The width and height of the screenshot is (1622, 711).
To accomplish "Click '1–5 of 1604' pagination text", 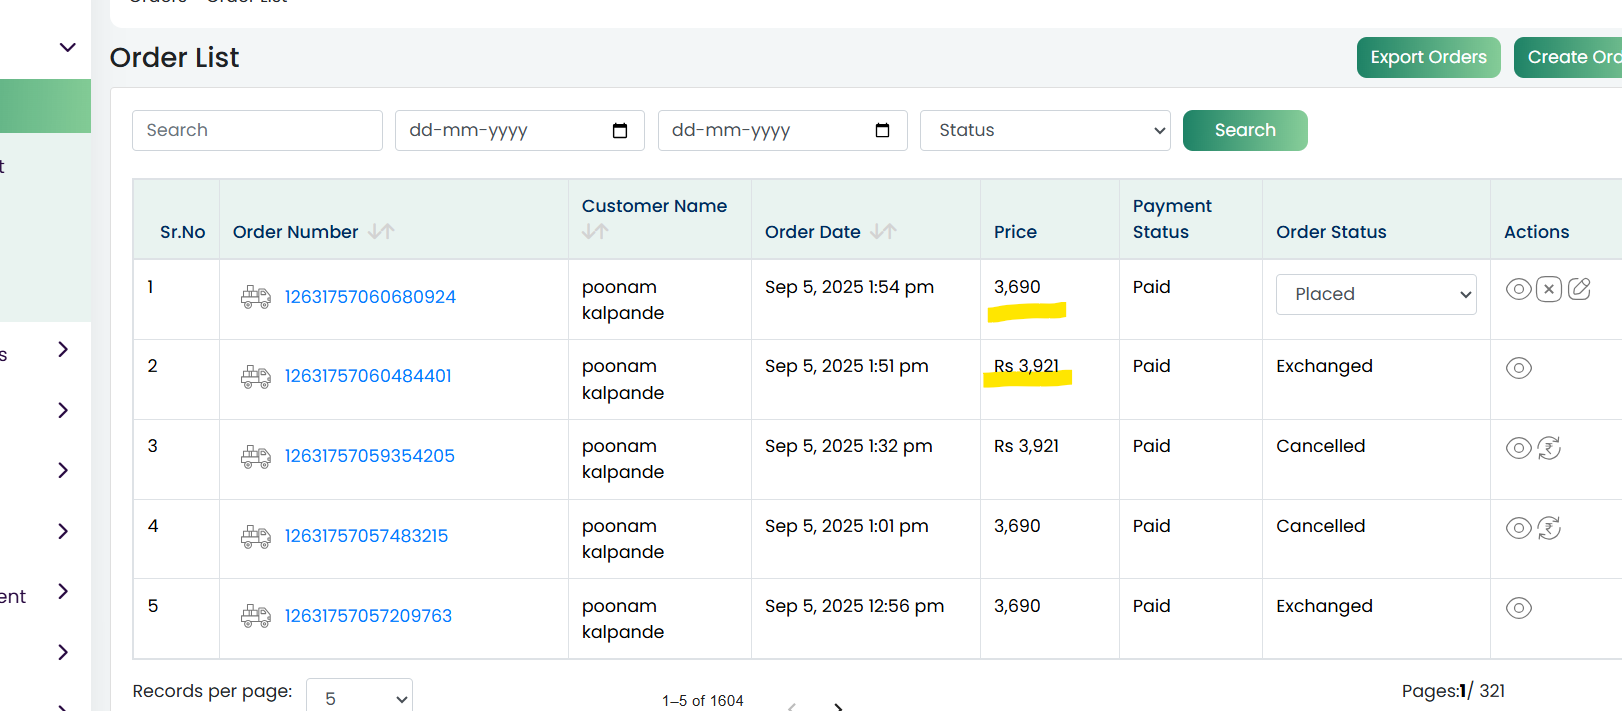I will pyautogui.click(x=703, y=701).
